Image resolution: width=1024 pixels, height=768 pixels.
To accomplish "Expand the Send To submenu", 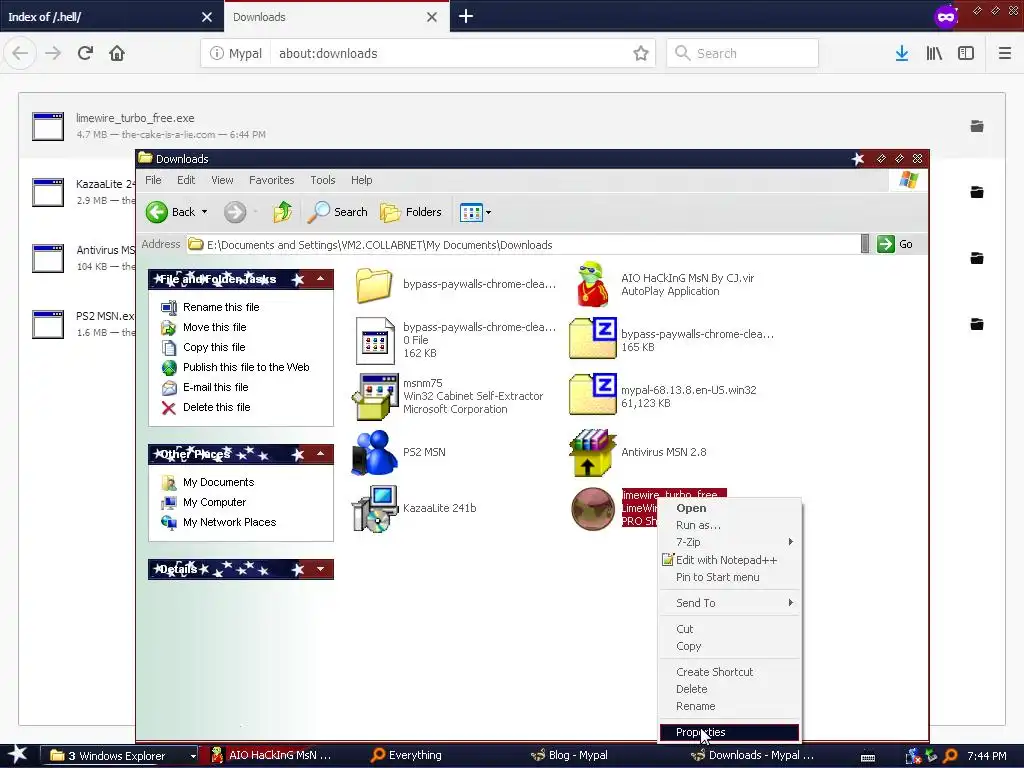I will (x=790, y=602).
